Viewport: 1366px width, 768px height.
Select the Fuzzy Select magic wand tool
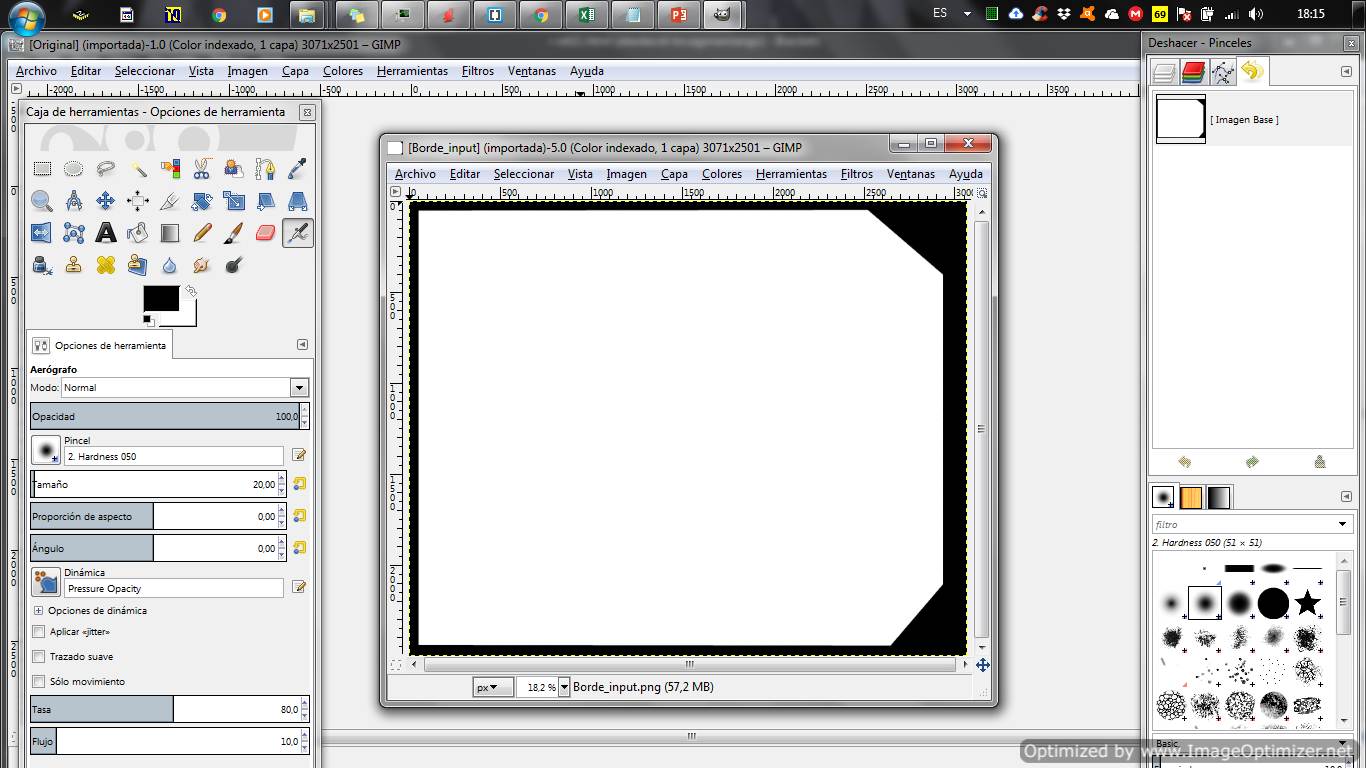point(138,169)
